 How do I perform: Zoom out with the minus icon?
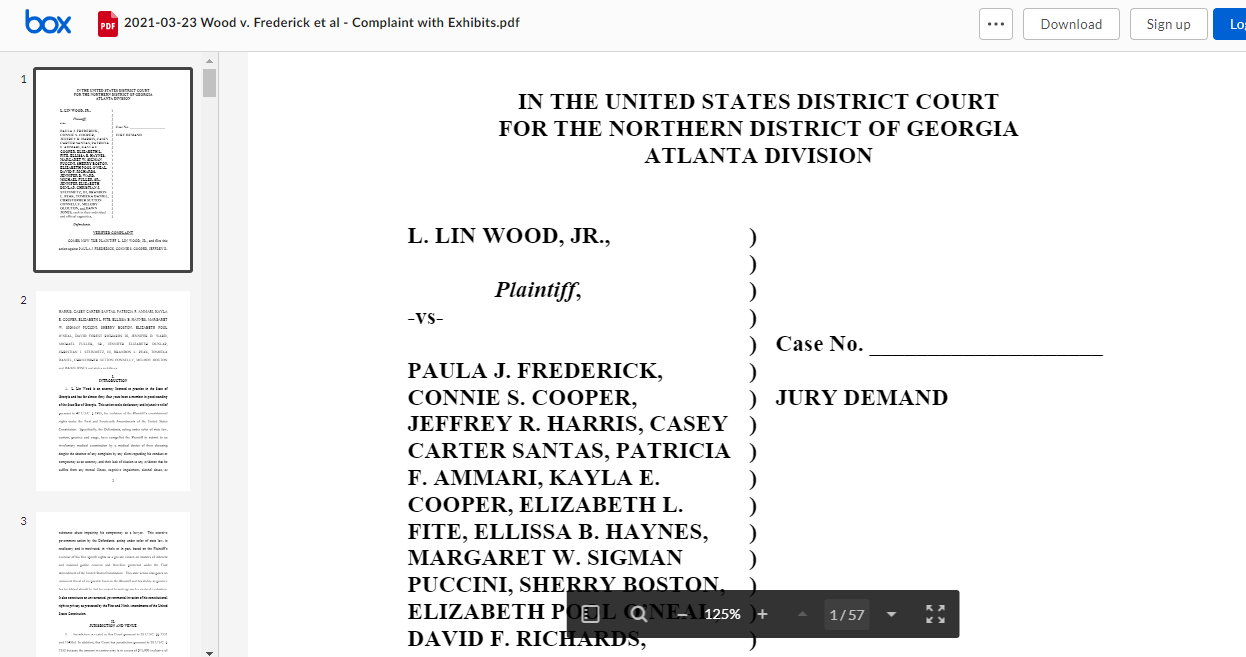point(682,614)
